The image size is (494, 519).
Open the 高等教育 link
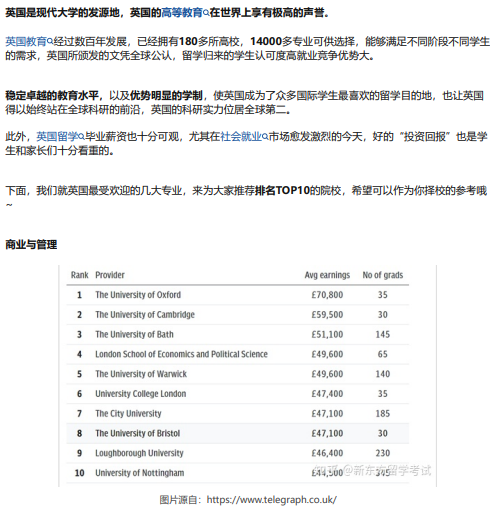point(182,13)
